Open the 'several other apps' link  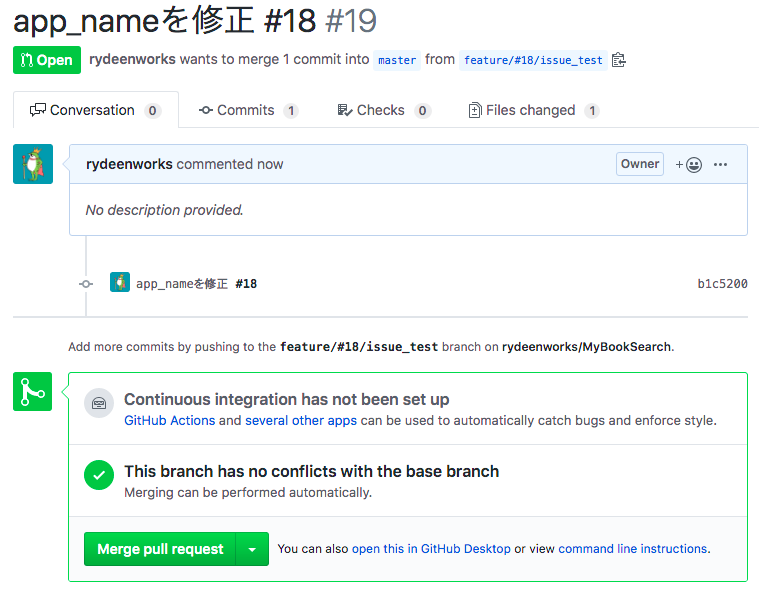tap(301, 420)
